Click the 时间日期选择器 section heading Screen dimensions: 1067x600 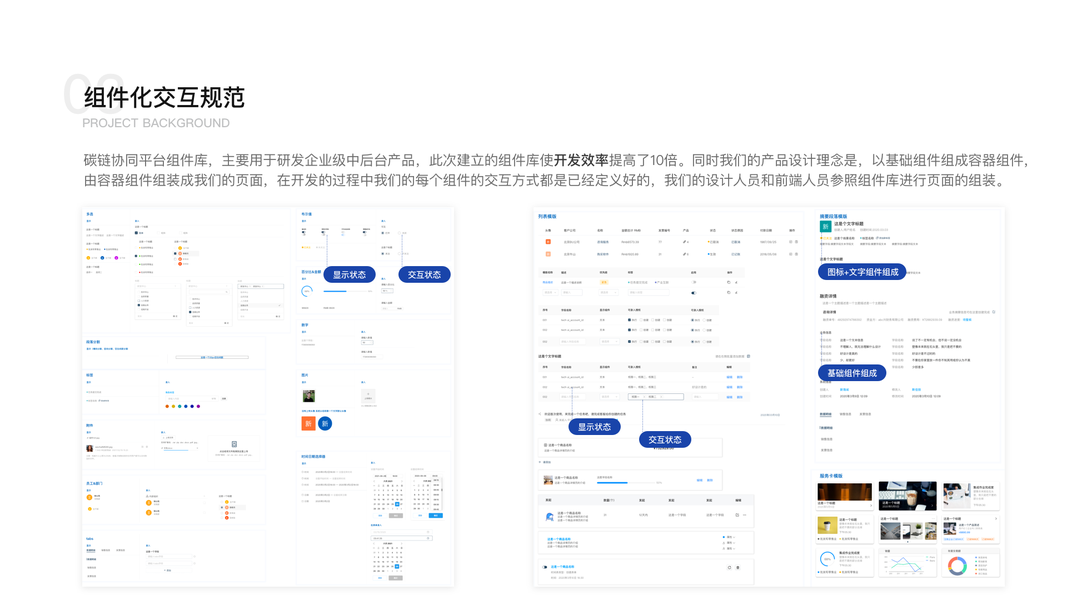pos(314,456)
